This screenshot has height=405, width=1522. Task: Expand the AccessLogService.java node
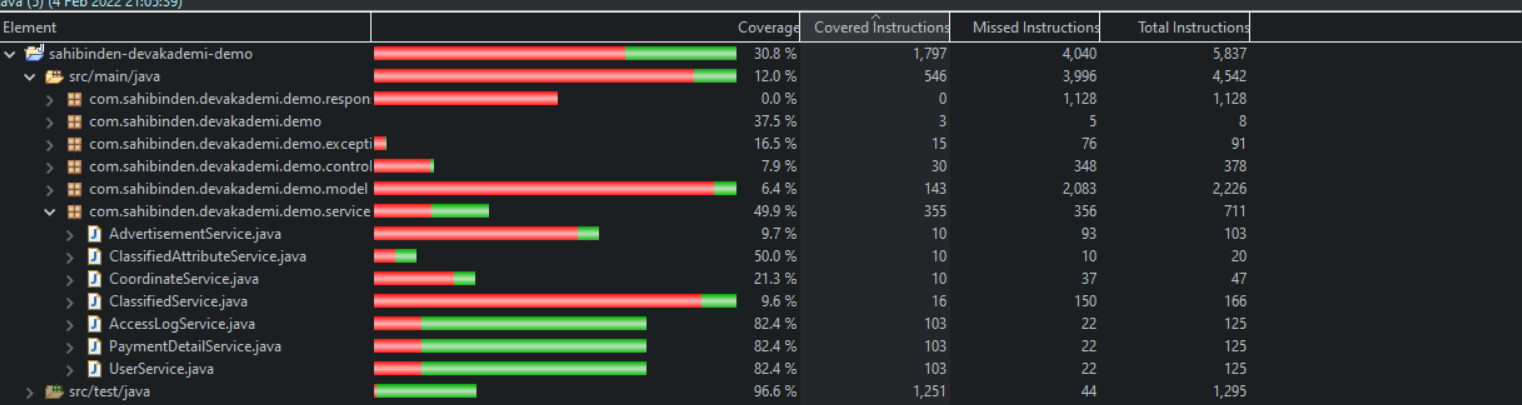[x=69, y=324]
